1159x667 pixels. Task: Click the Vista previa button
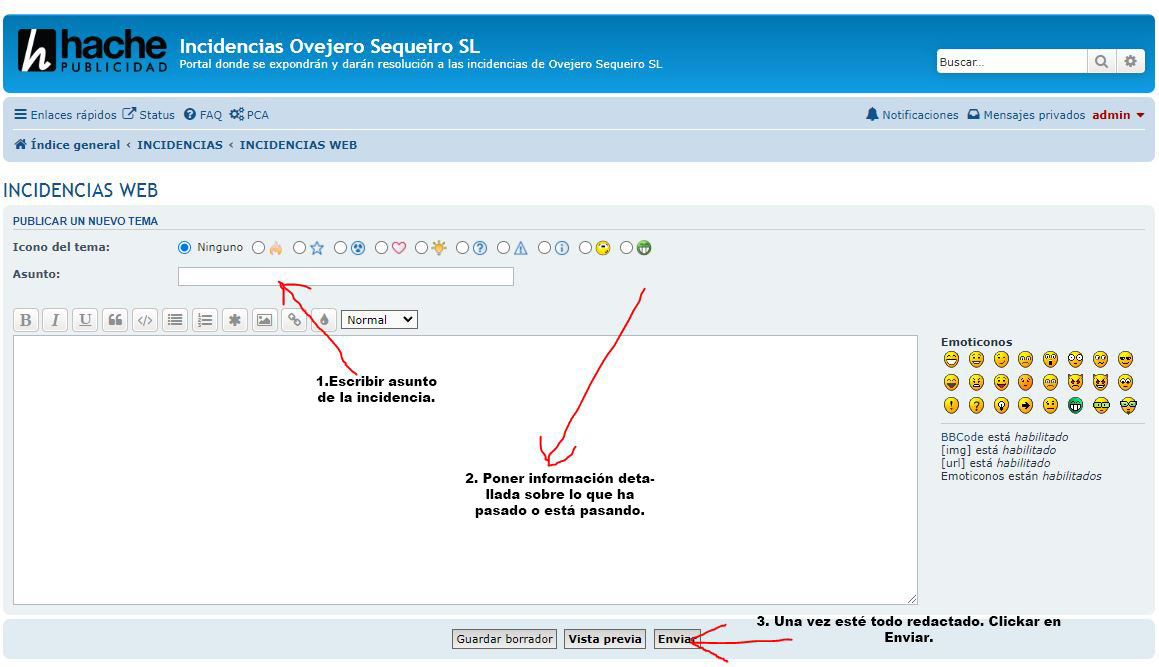[x=605, y=639]
